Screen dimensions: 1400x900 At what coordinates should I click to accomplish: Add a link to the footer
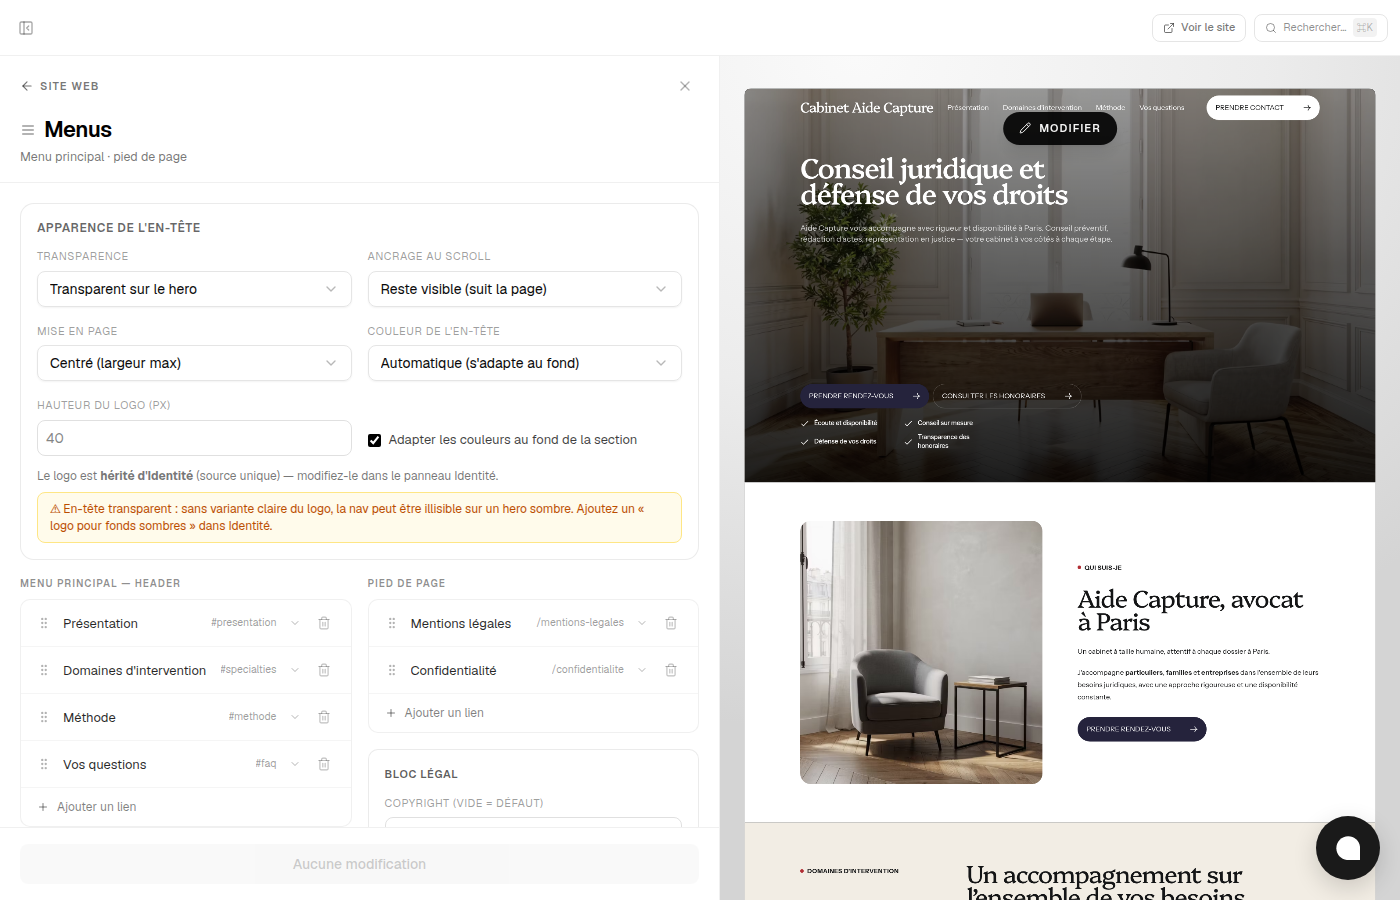point(435,713)
